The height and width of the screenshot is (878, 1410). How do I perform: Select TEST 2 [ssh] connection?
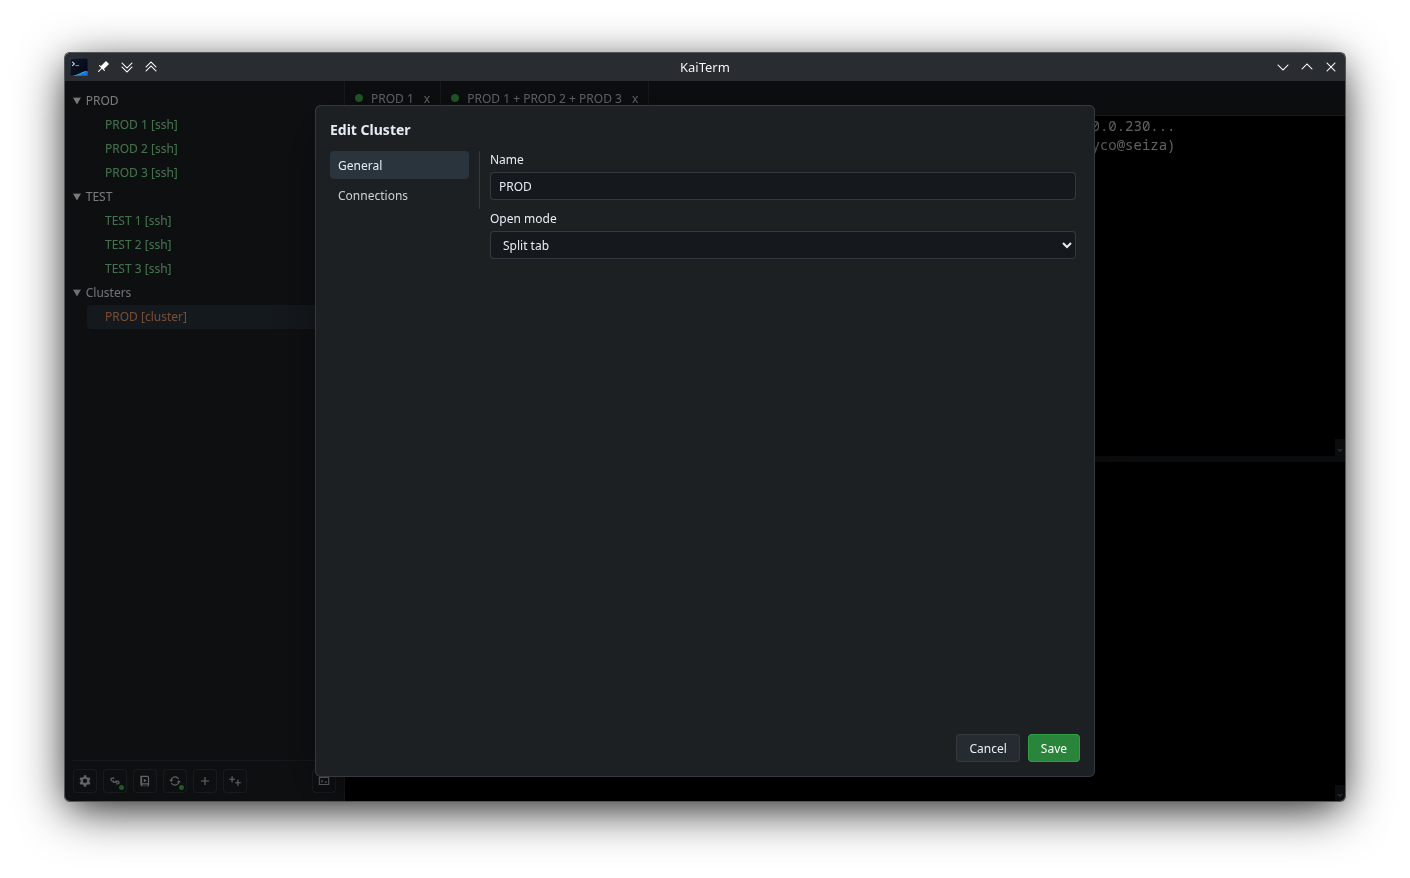(138, 245)
